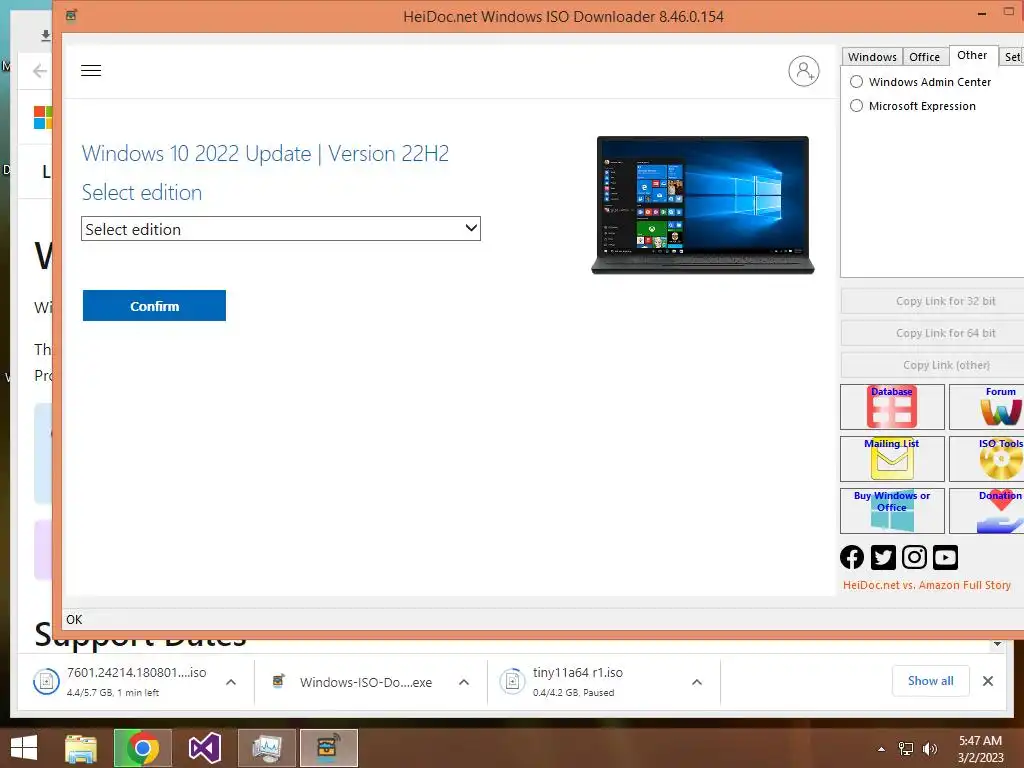This screenshot has width=1024, height=768.
Task: Open Visual Studio from the taskbar
Action: click(205, 748)
